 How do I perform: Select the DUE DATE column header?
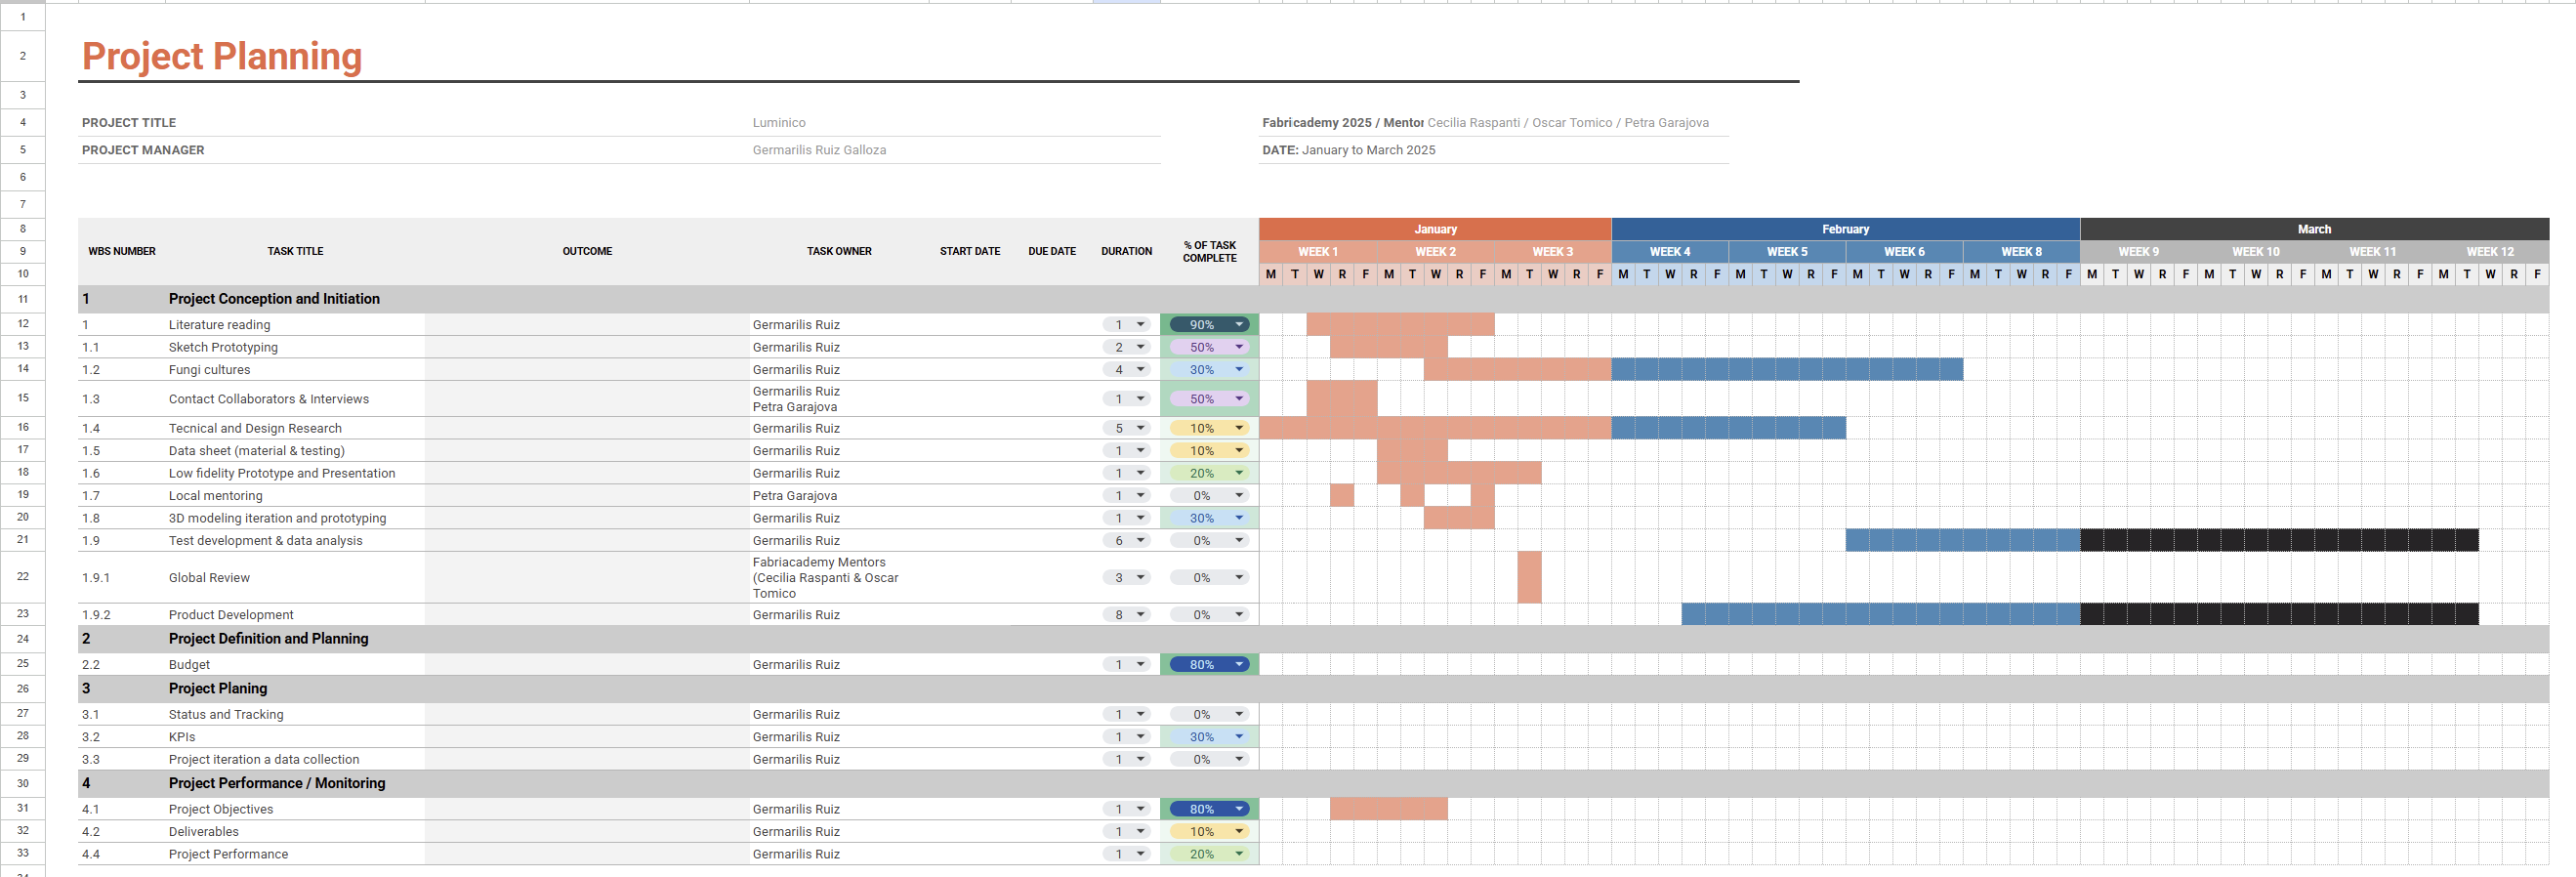click(x=1052, y=251)
